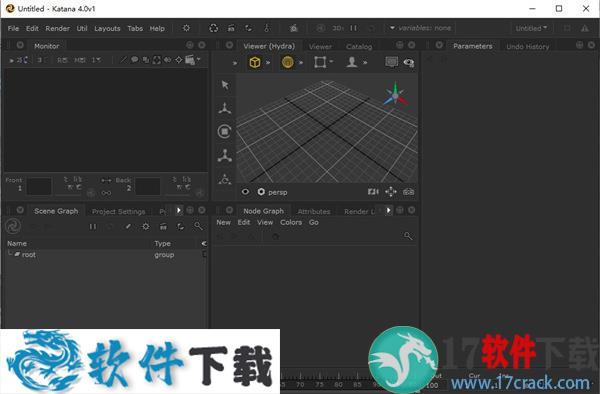Switch to the Catalog tab
This screenshot has width=600, height=394.
point(359,47)
